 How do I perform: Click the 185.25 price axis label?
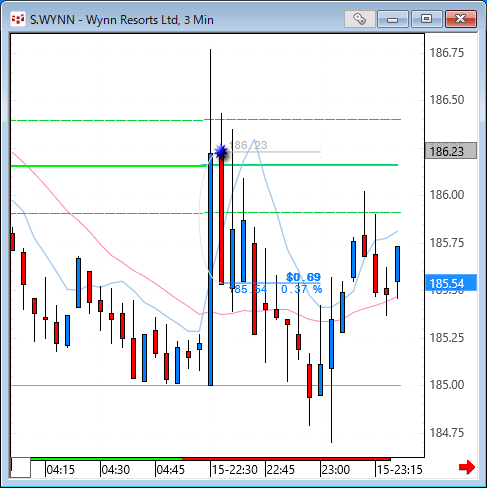tap(447, 338)
